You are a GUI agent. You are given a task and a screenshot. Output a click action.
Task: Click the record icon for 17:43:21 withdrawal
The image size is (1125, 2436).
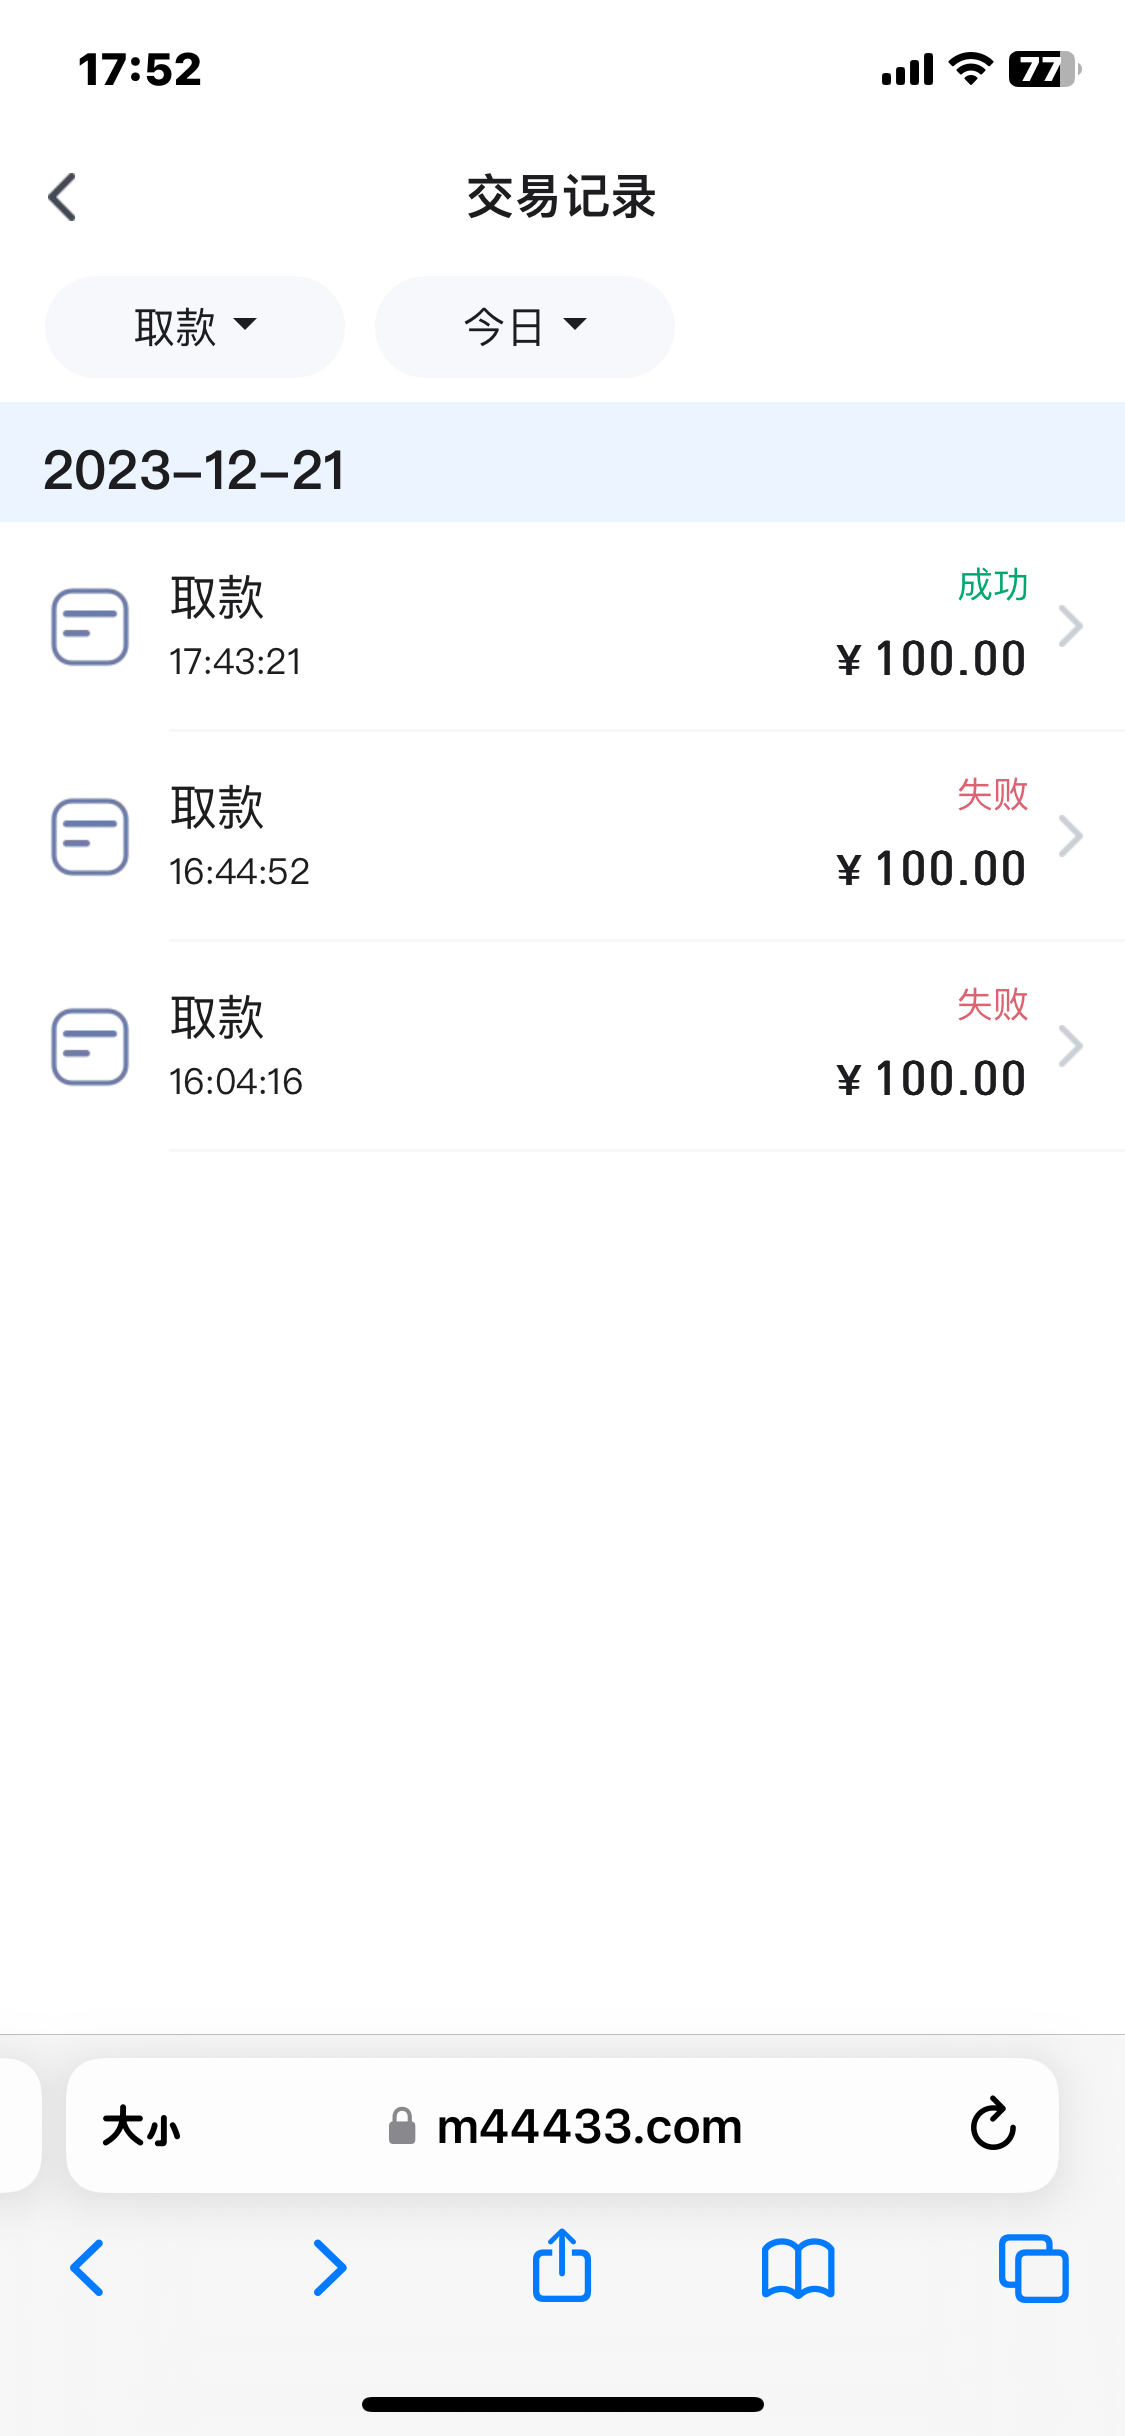click(x=90, y=627)
